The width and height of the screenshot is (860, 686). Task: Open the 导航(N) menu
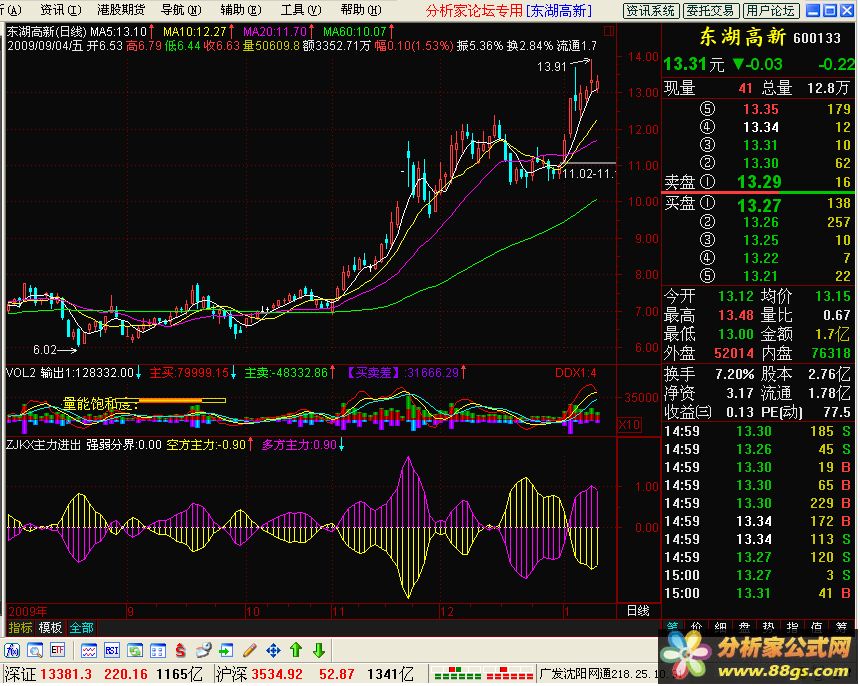click(181, 9)
